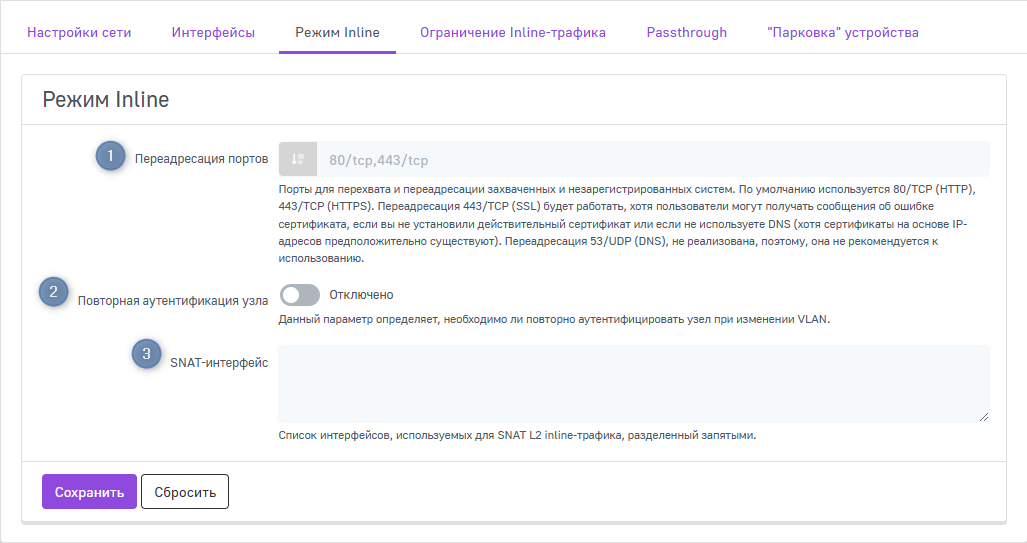Click the Сбросить button
Screen dimensions: 1027x543
pyautogui.click(x=185, y=492)
